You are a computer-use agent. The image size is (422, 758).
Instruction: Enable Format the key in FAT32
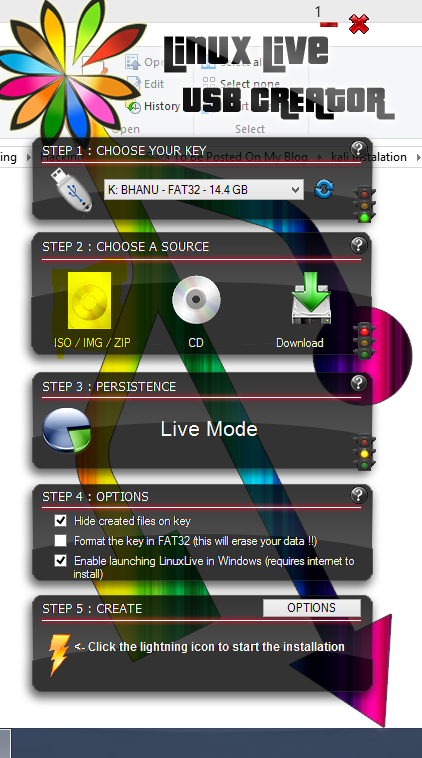click(60, 540)
